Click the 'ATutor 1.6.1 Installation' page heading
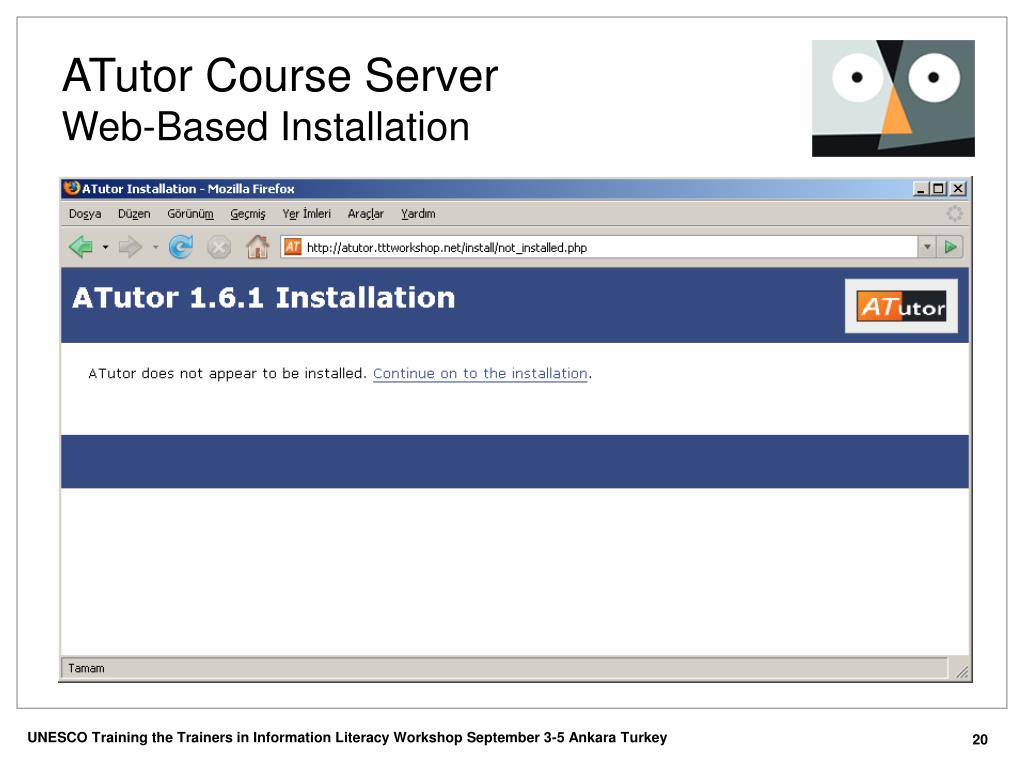 [x=264, y=298]
